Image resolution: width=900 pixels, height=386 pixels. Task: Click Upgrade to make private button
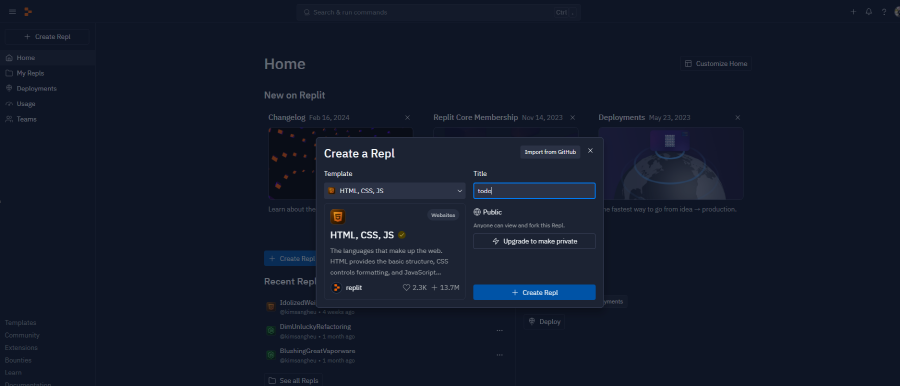534,241
